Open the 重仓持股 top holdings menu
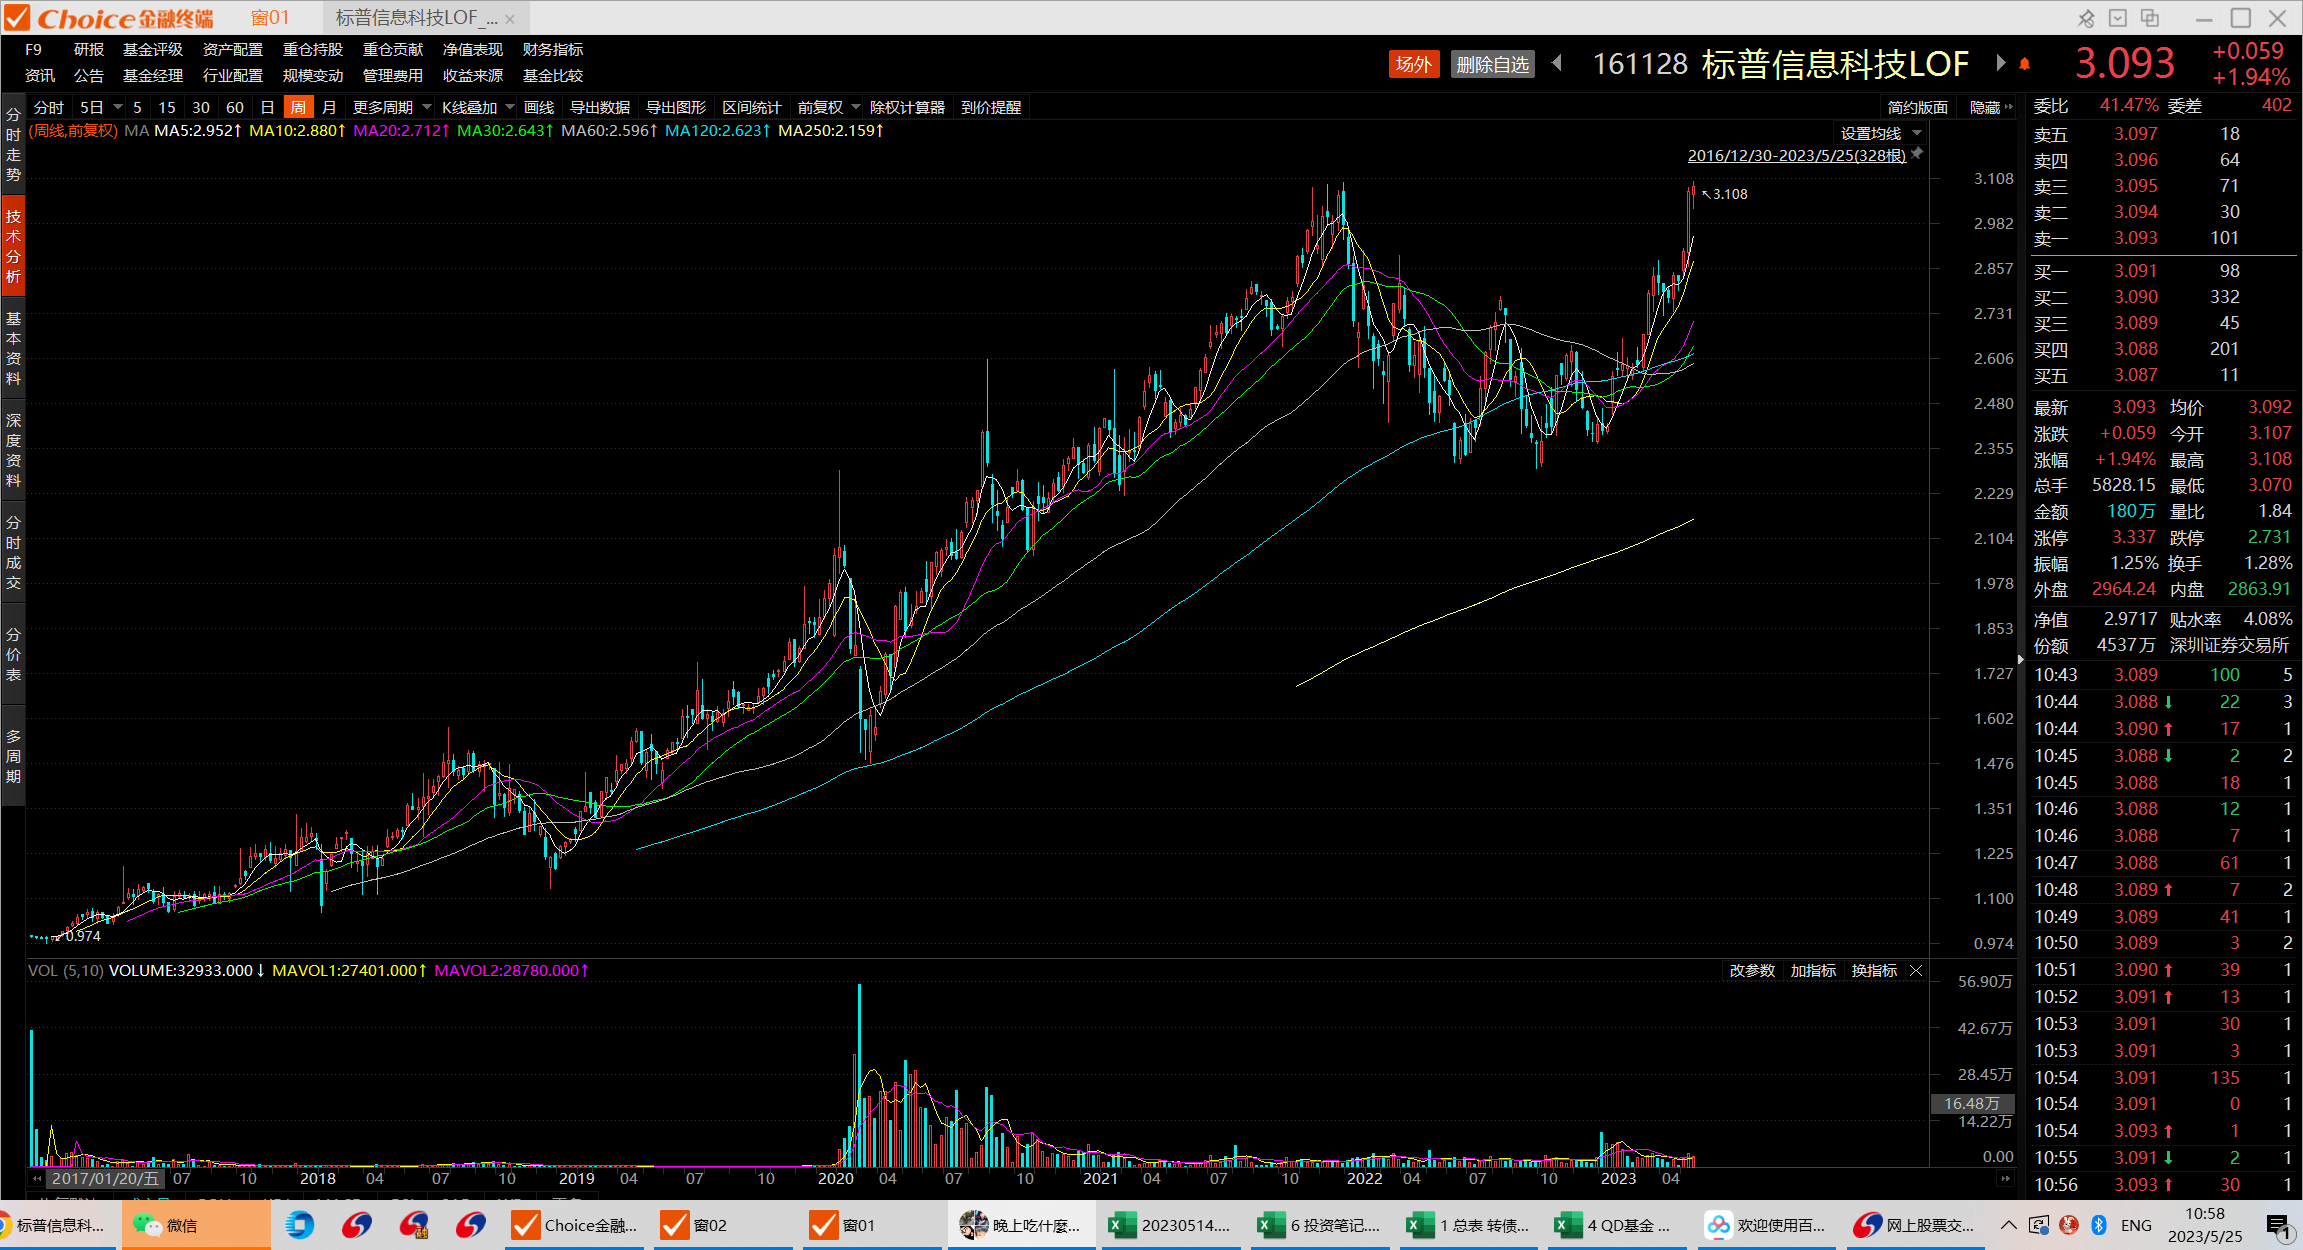Viewport: 2303px width, 1250px height. point(312,49)
